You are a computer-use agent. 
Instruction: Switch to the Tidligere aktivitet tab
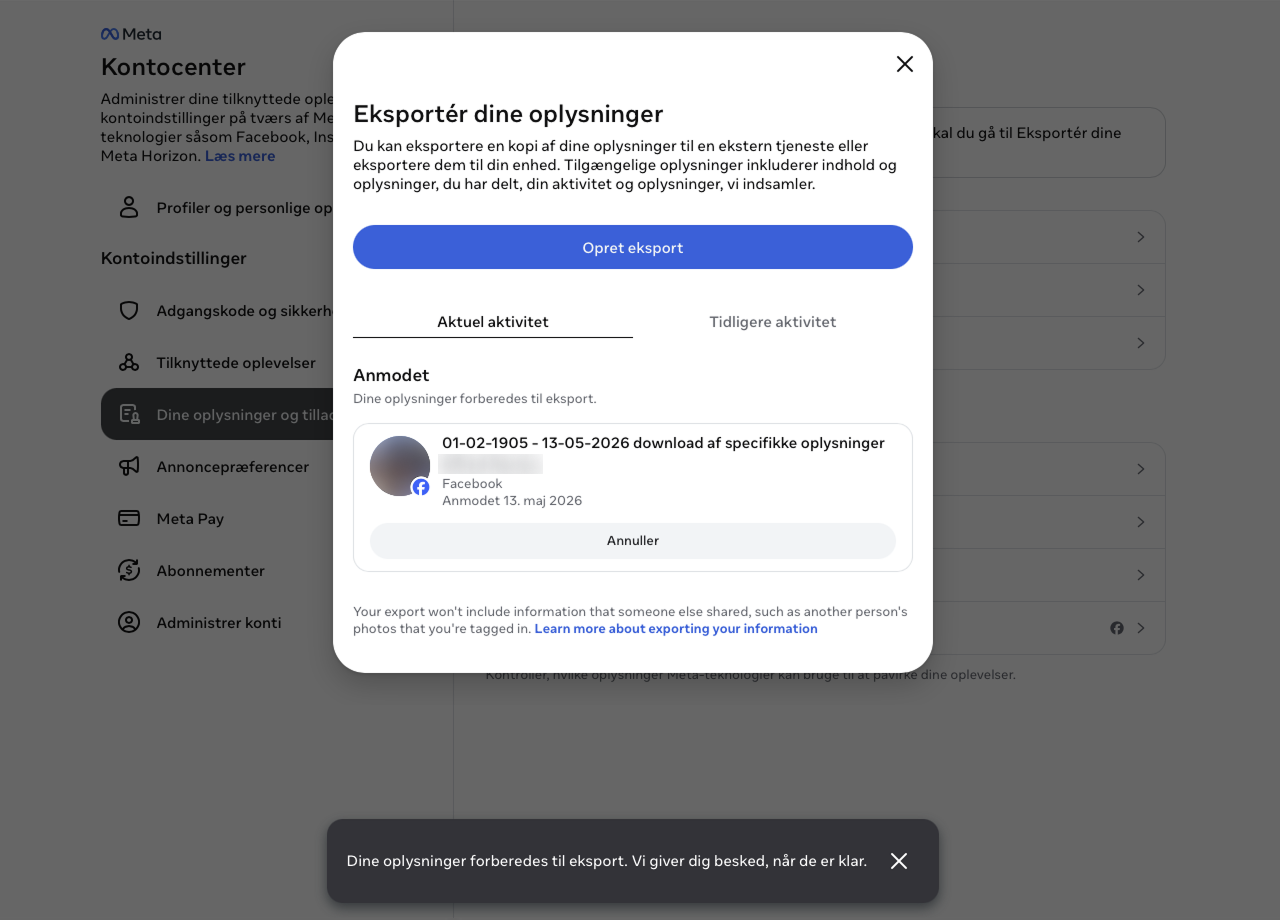pyautogui.click(x=773, y=322)
